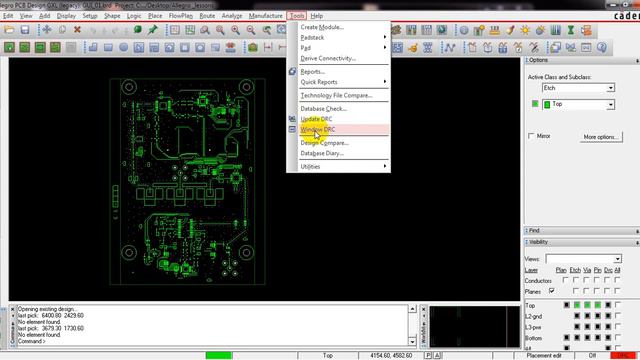Viewport: 640px width, 360px height.
Task: Click the Shape Add polygon icon
Action: (93, 47)
